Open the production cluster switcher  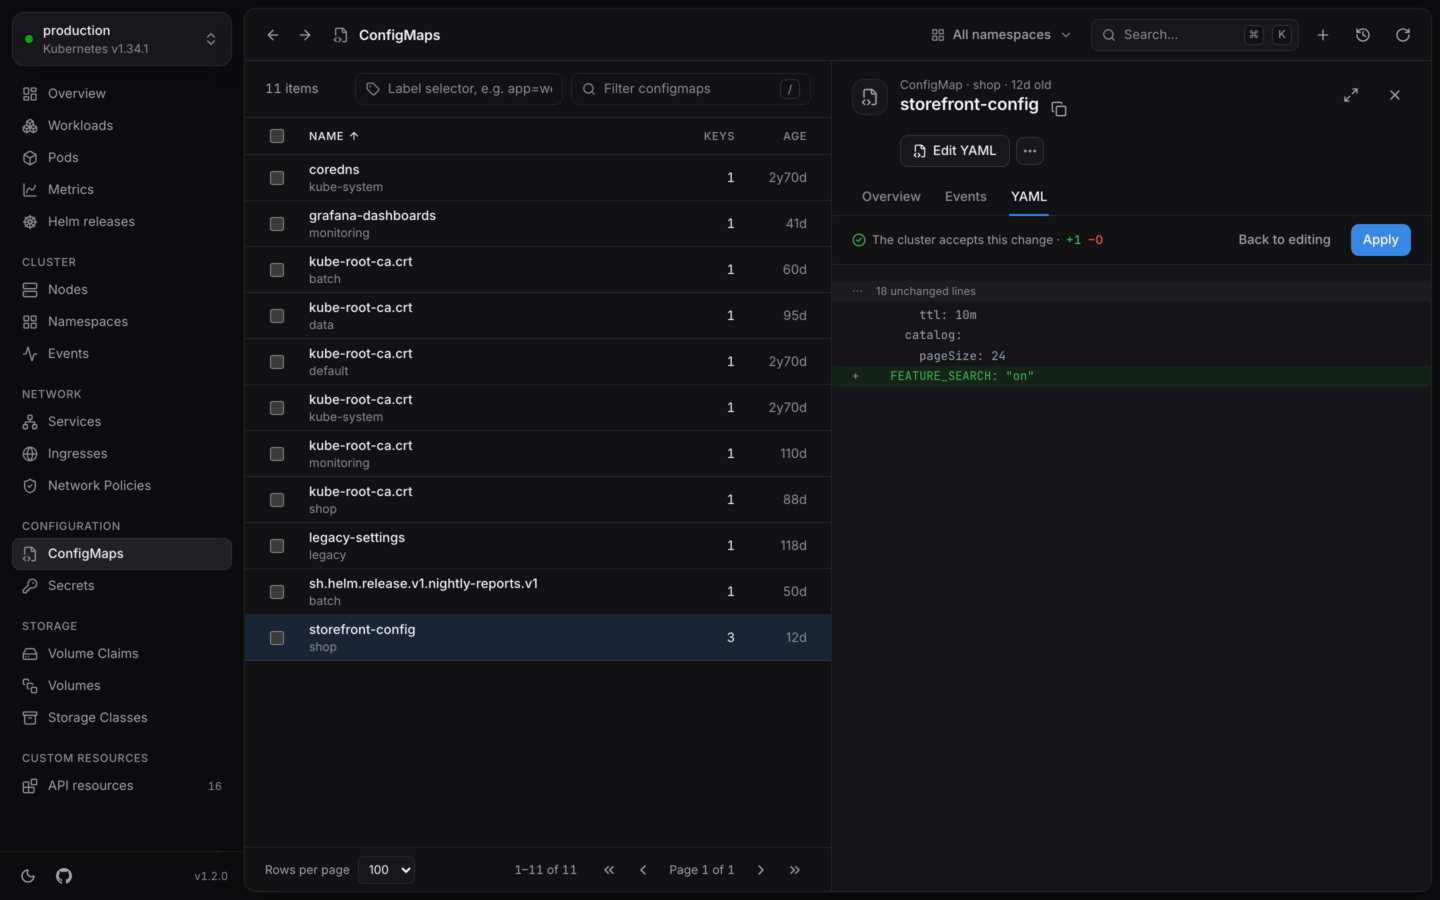[x=122, y=39]
